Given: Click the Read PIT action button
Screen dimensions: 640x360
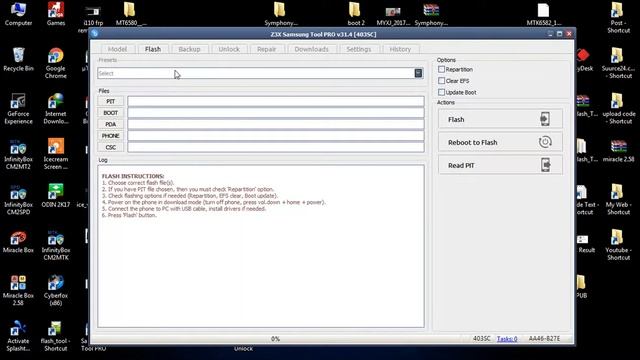Looking at the screenshot, I should pos(500,165).
